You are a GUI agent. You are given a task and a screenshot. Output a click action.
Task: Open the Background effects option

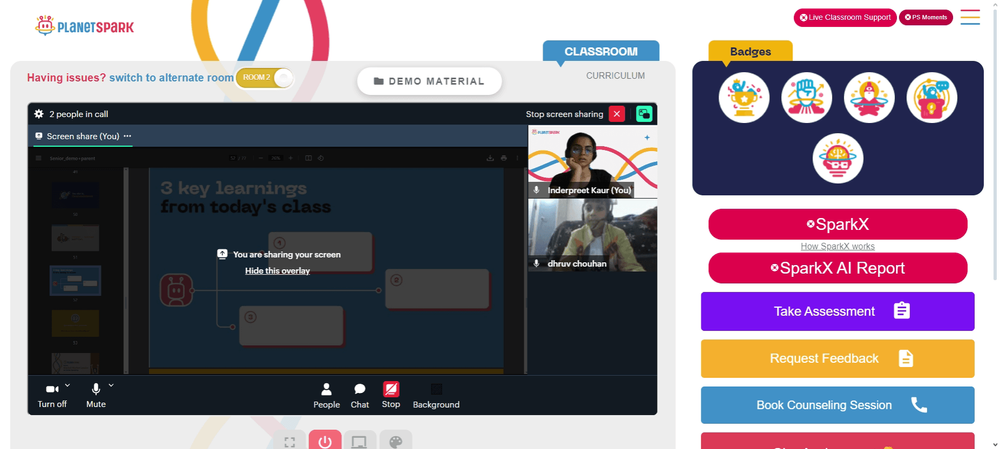click(436, 395)
